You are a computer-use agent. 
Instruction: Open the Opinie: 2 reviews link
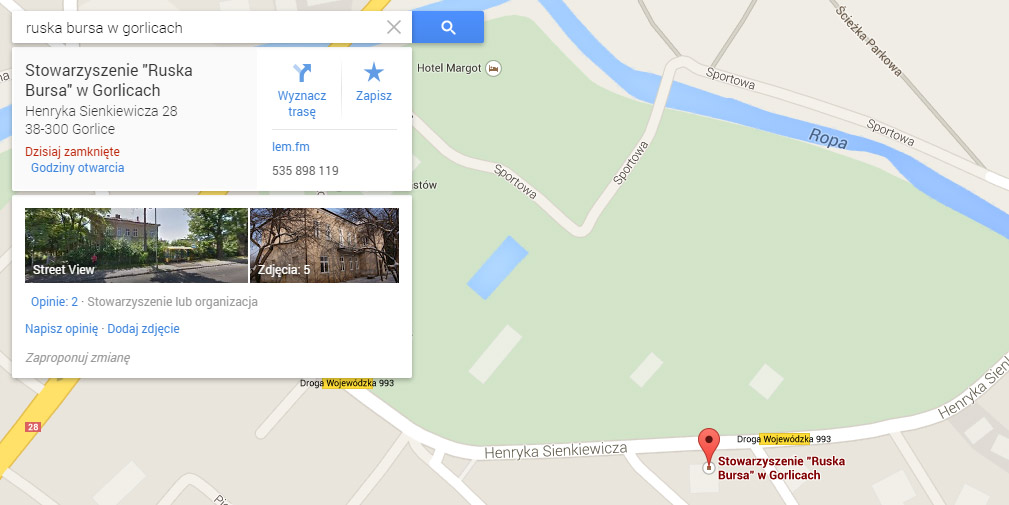tap(54, 302)
